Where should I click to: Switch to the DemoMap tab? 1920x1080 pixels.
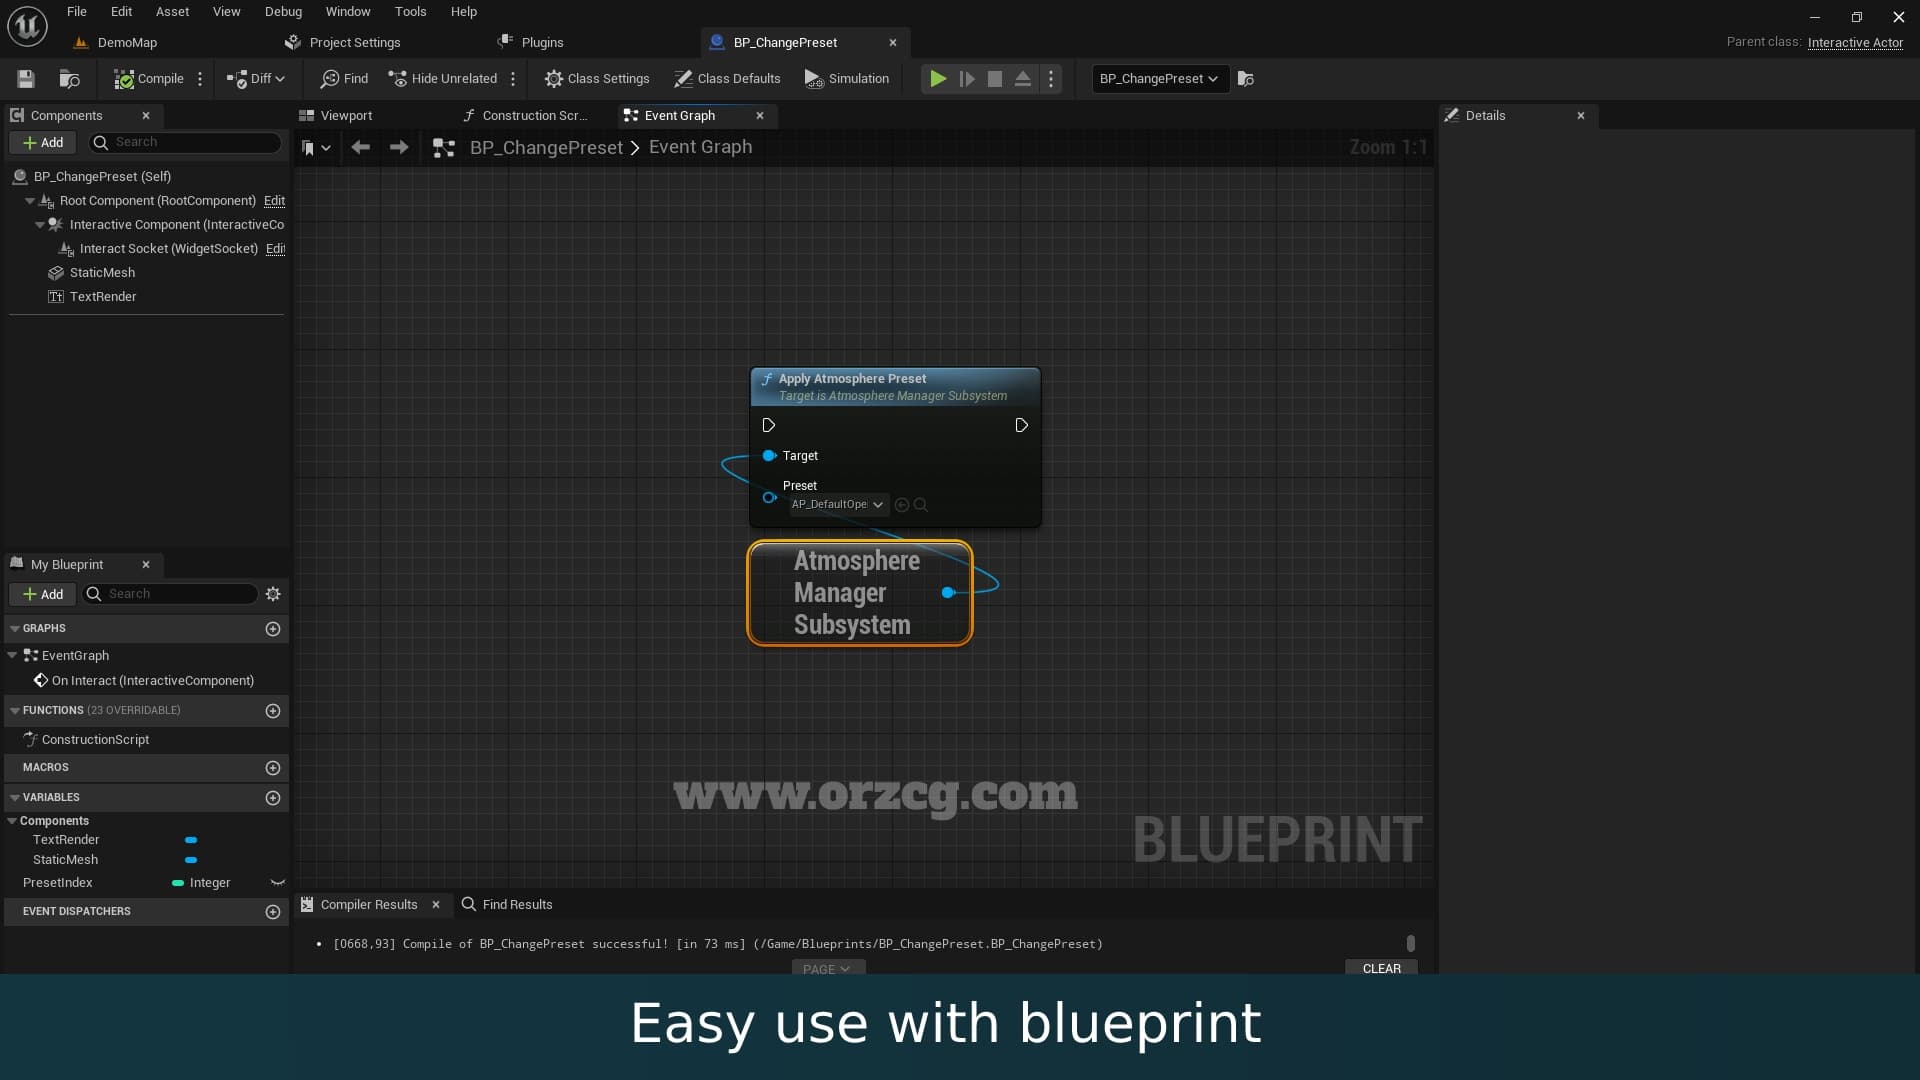click(x=127, y=43)
